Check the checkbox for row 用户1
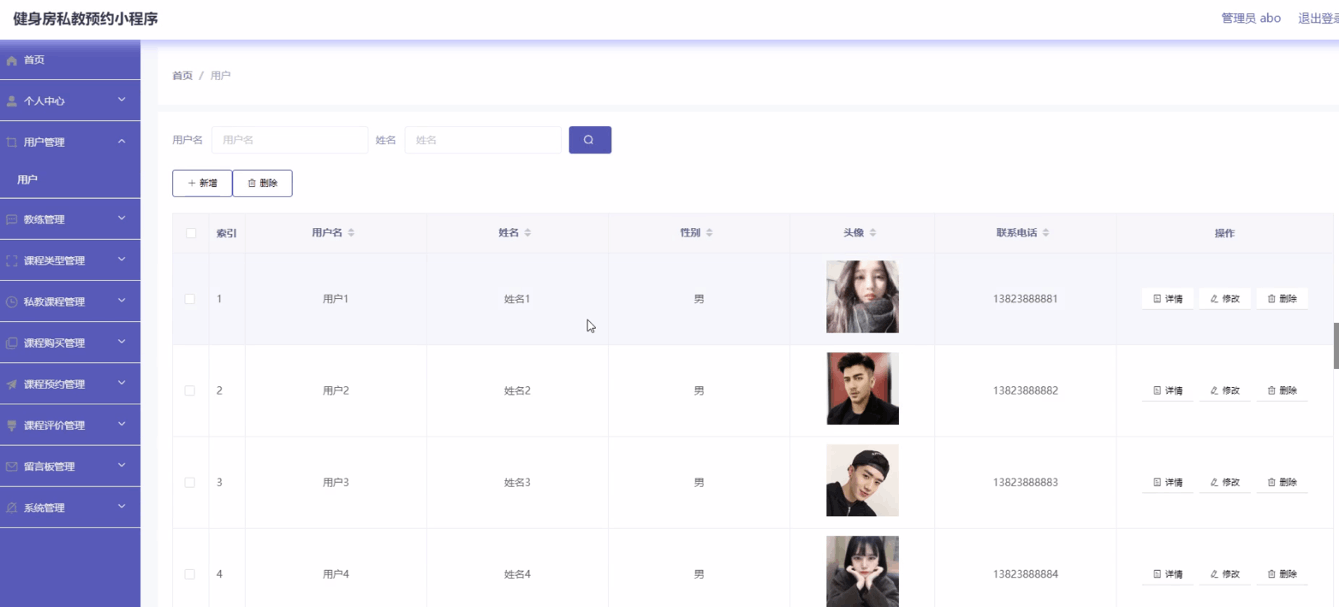This screenshot has height=607, width=1339. [x=190, y=299]
